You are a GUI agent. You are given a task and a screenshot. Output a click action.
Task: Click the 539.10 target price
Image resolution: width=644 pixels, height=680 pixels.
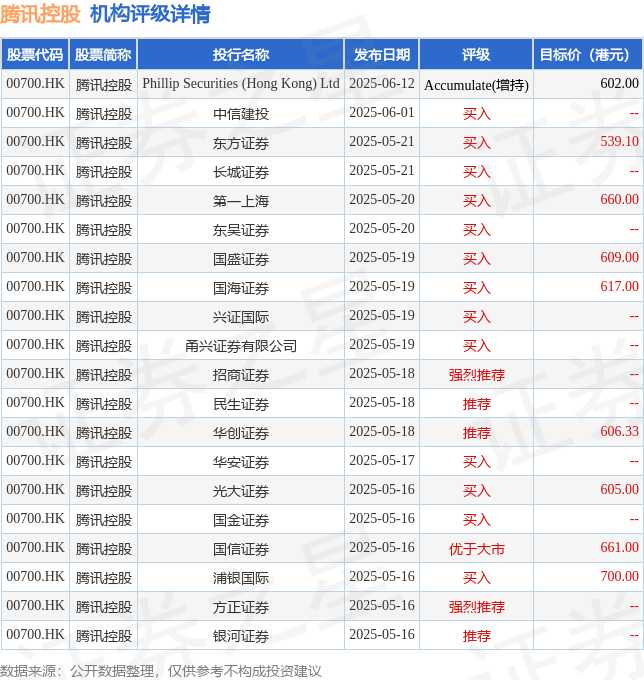(619, 141)
